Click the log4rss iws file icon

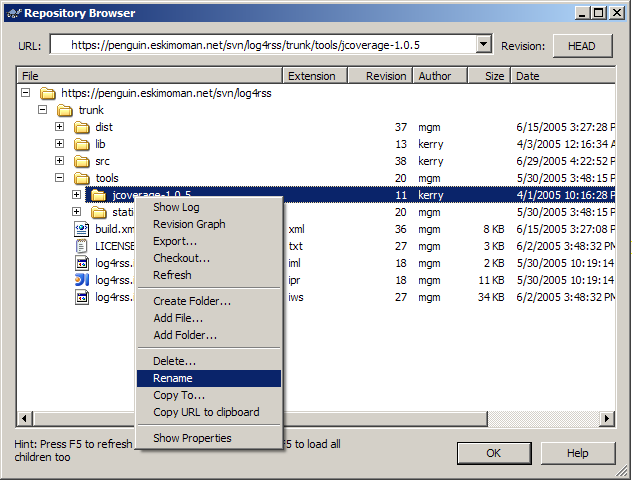click(x=82, y=298)
